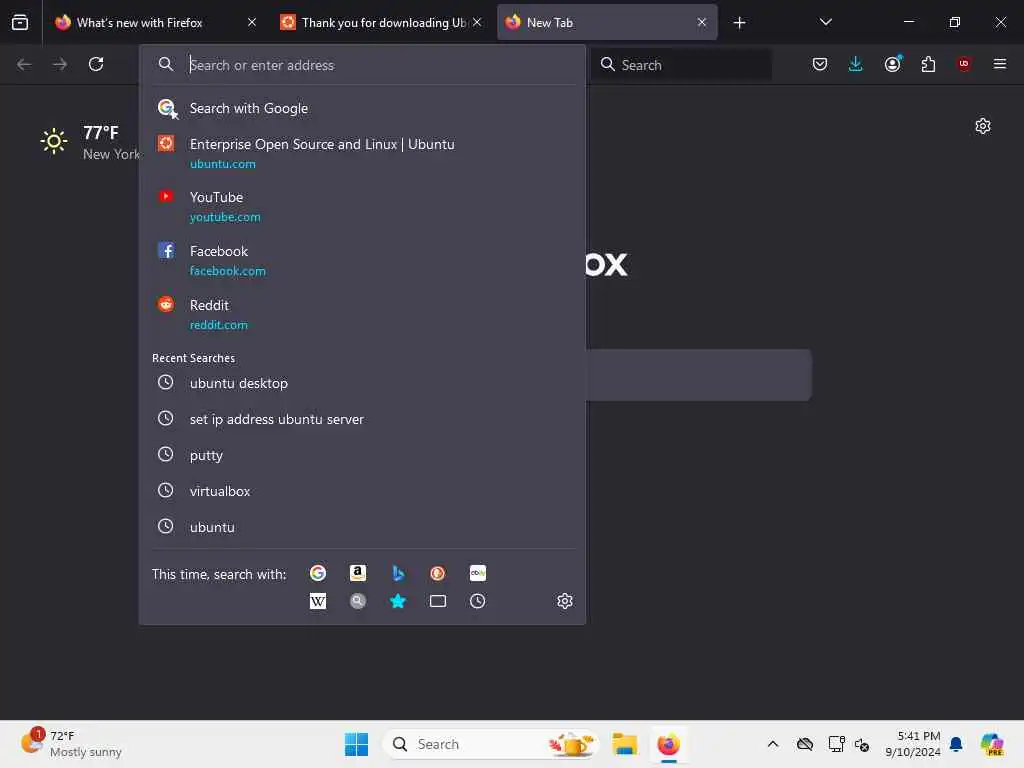
Task: Open the OneDrive tray icon
Action: coord(805,744)
